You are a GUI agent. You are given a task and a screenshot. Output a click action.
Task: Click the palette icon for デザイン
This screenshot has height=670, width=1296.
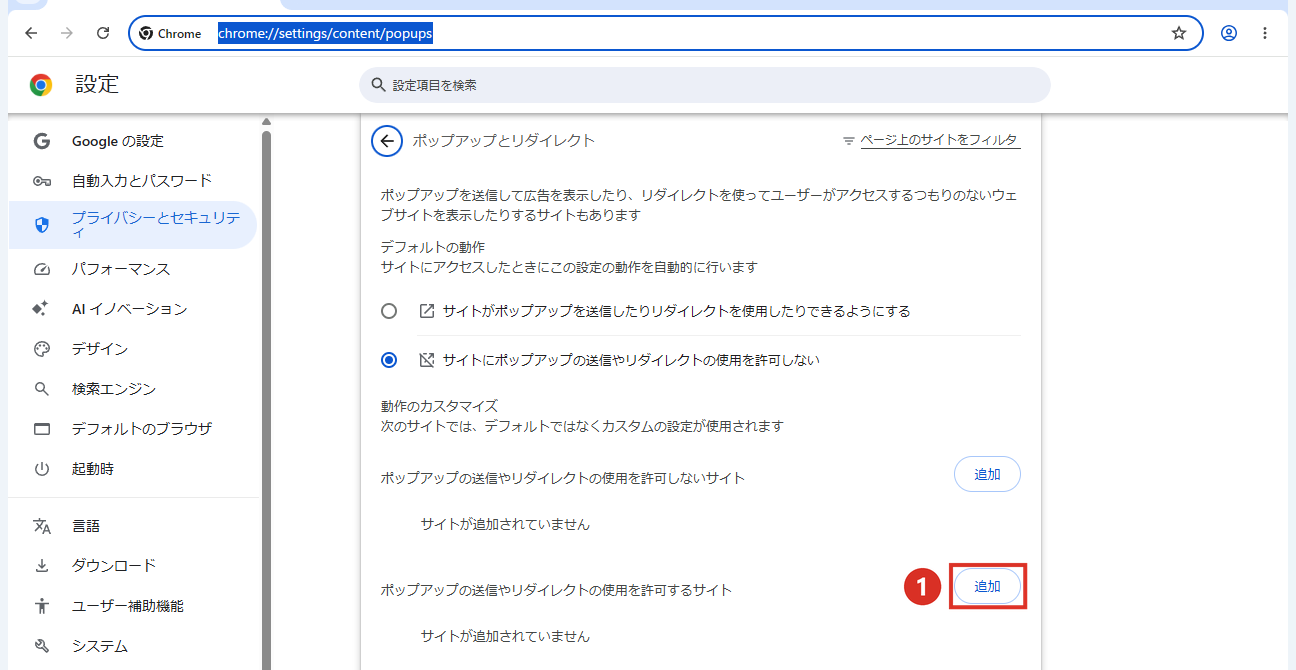41,349
